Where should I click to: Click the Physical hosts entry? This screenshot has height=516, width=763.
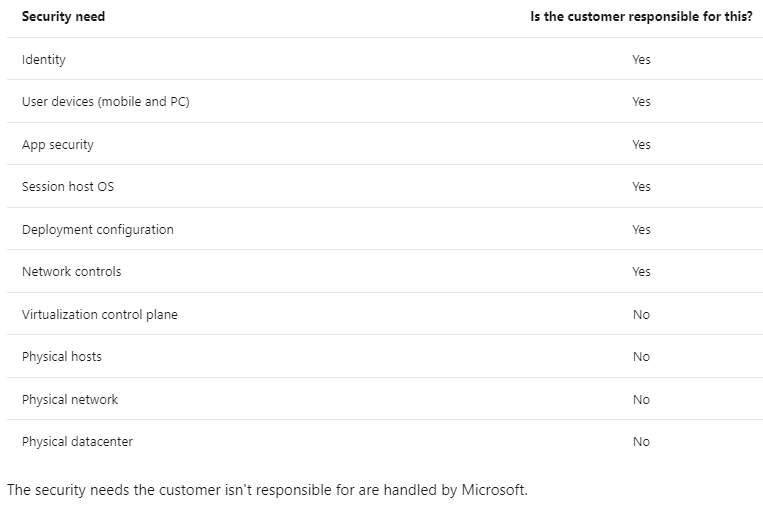[x=62, y=357]
